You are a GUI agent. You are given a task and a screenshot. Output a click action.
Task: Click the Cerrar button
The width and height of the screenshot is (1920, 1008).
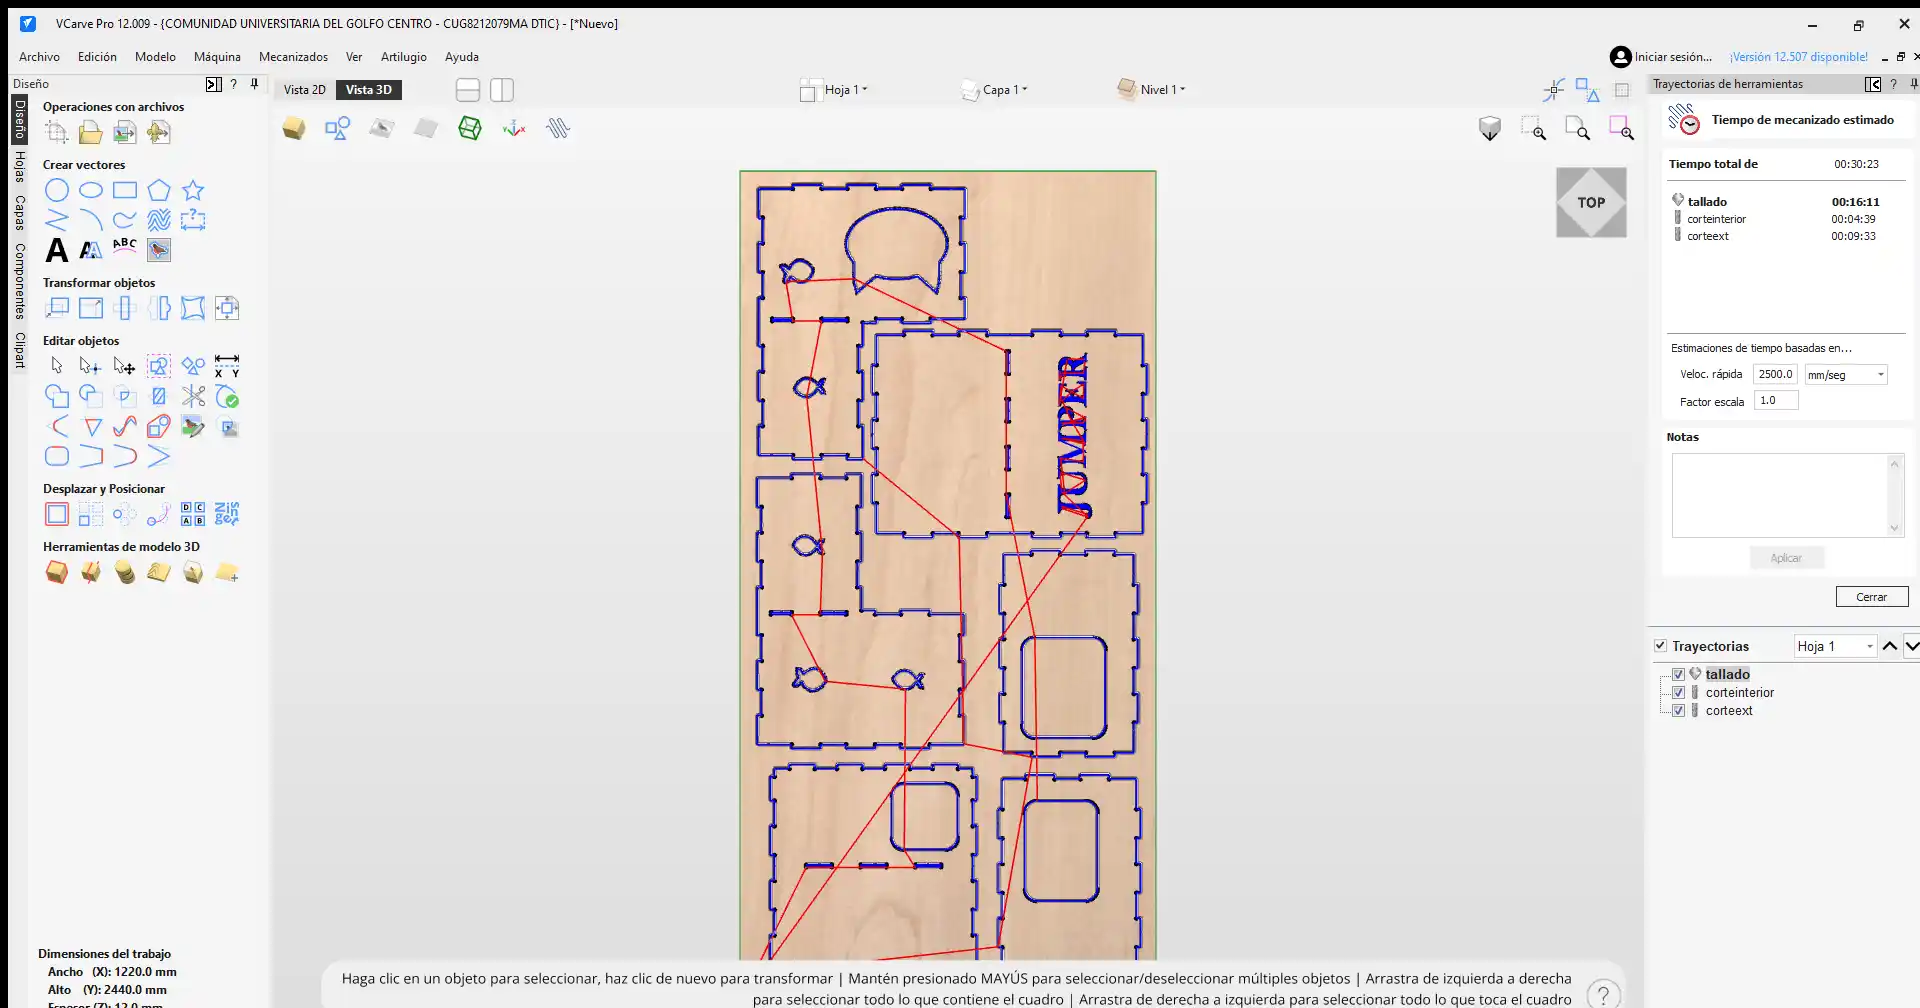click(x=1871, y=596)
